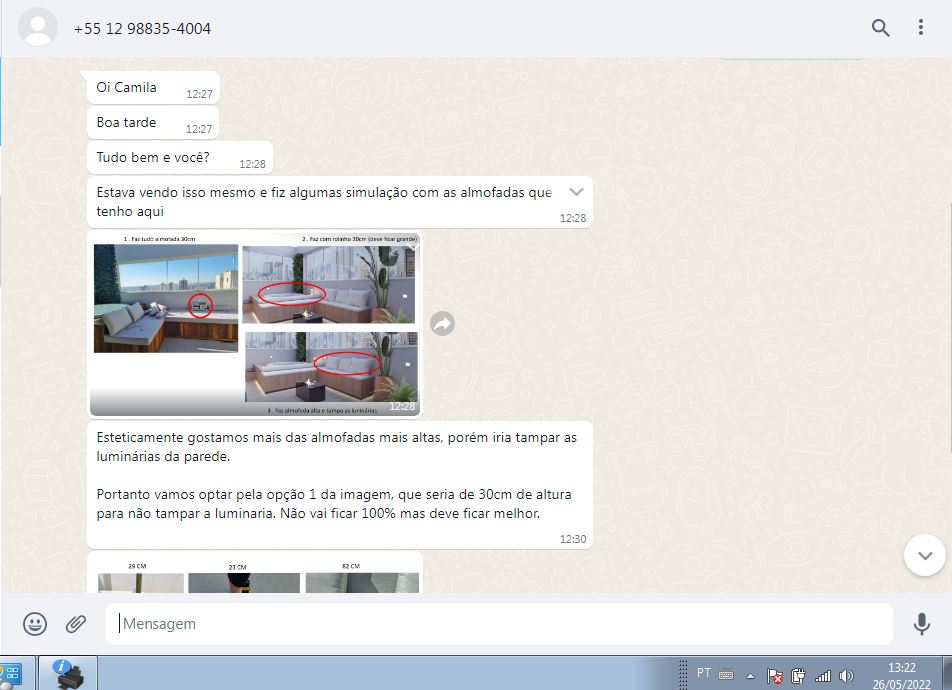Attach a file with the paperclip
Viewport: 952px width, 690px height.
click(76, 624)
